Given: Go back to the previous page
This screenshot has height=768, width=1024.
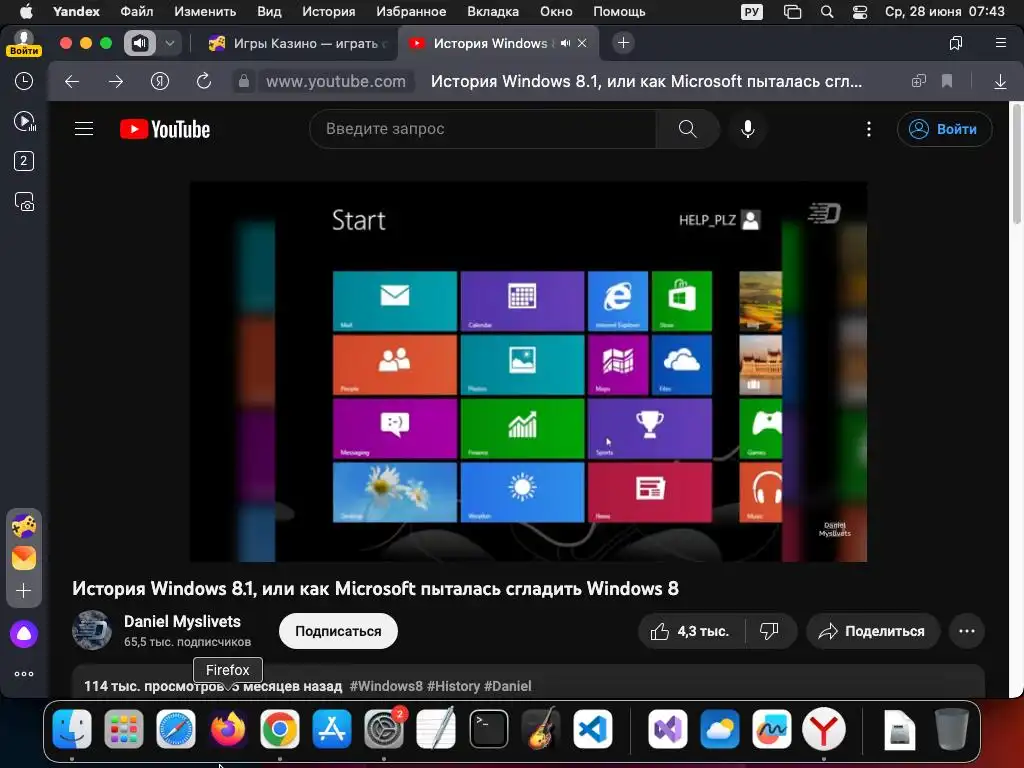Looking at the screenshot, I should [x=72, y=81].
